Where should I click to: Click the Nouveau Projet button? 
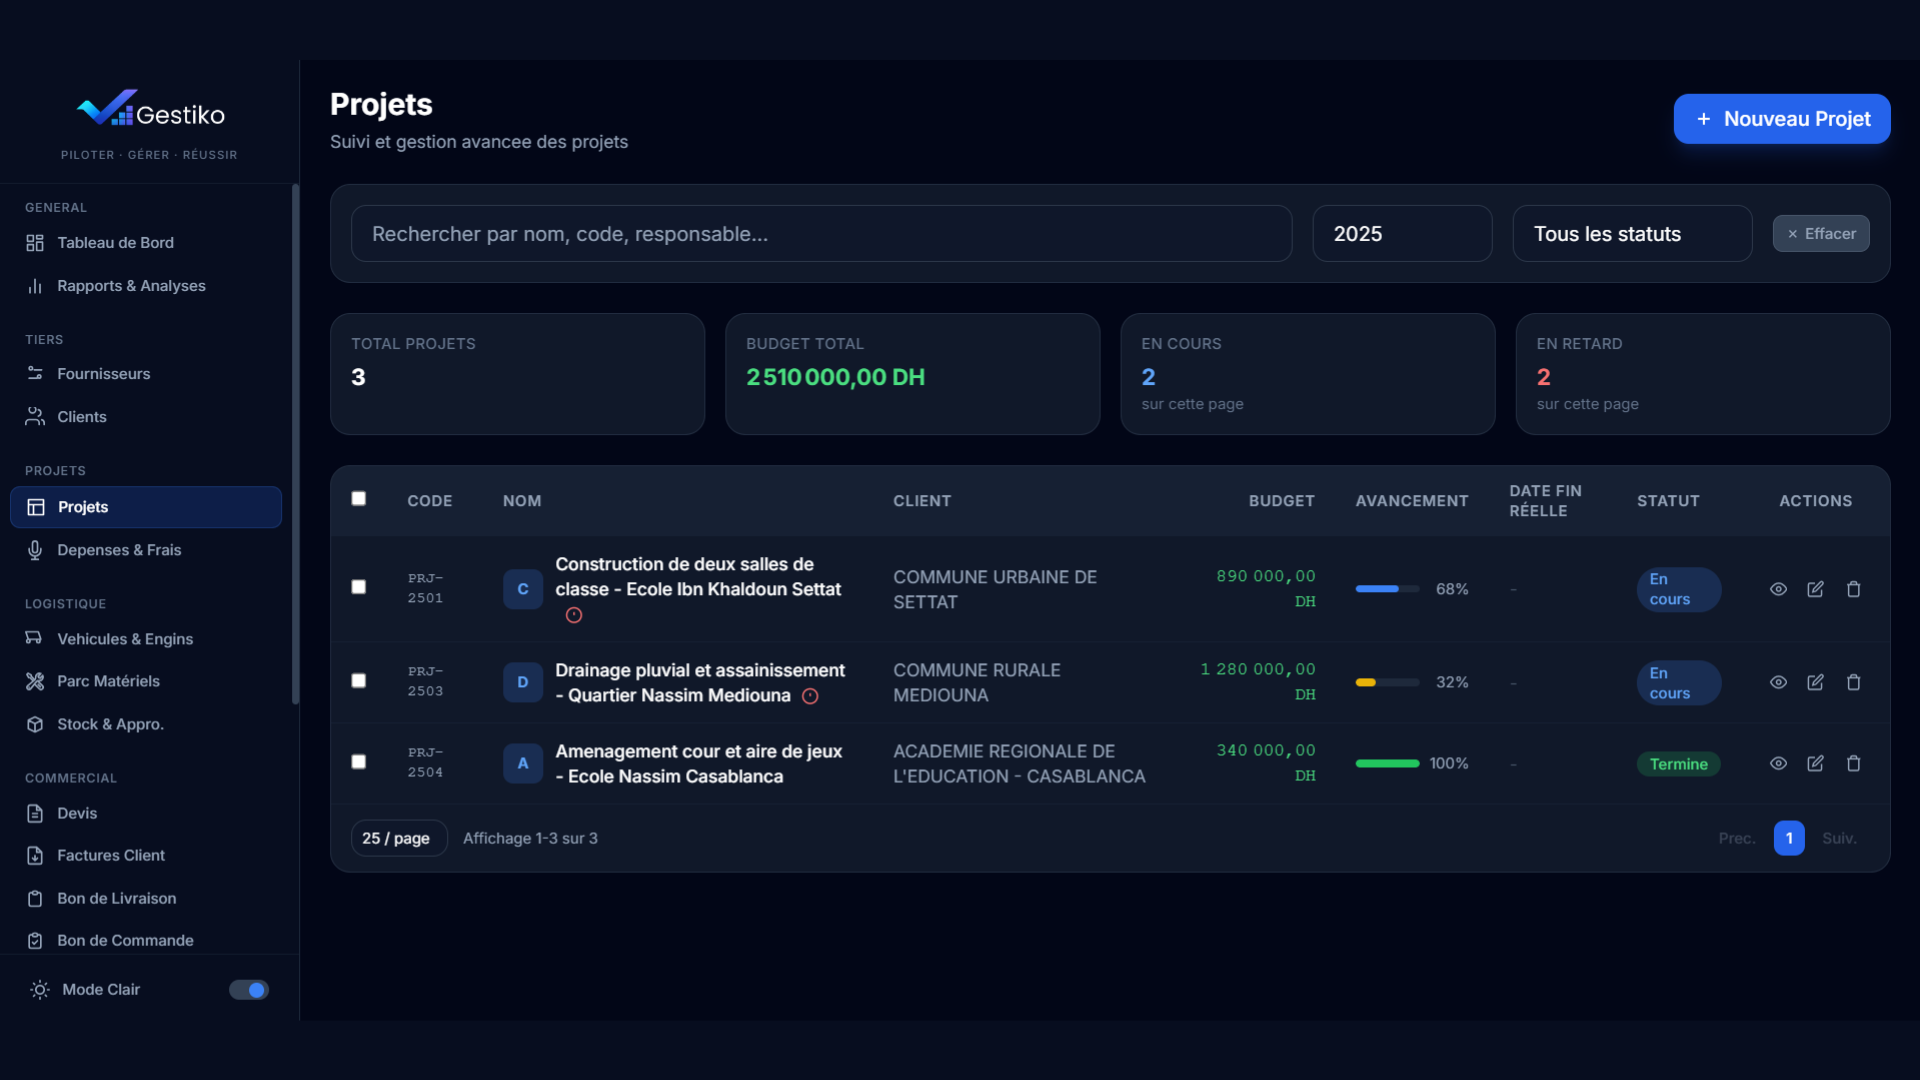[x=1782, y=119]
